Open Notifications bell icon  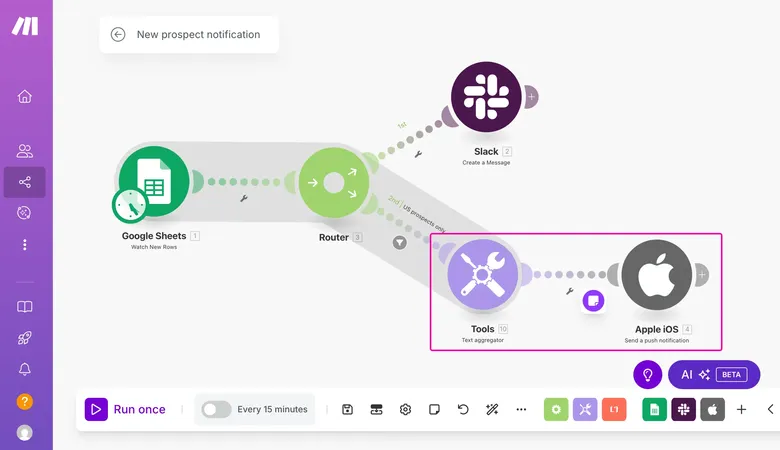click(x=24, y=369)
